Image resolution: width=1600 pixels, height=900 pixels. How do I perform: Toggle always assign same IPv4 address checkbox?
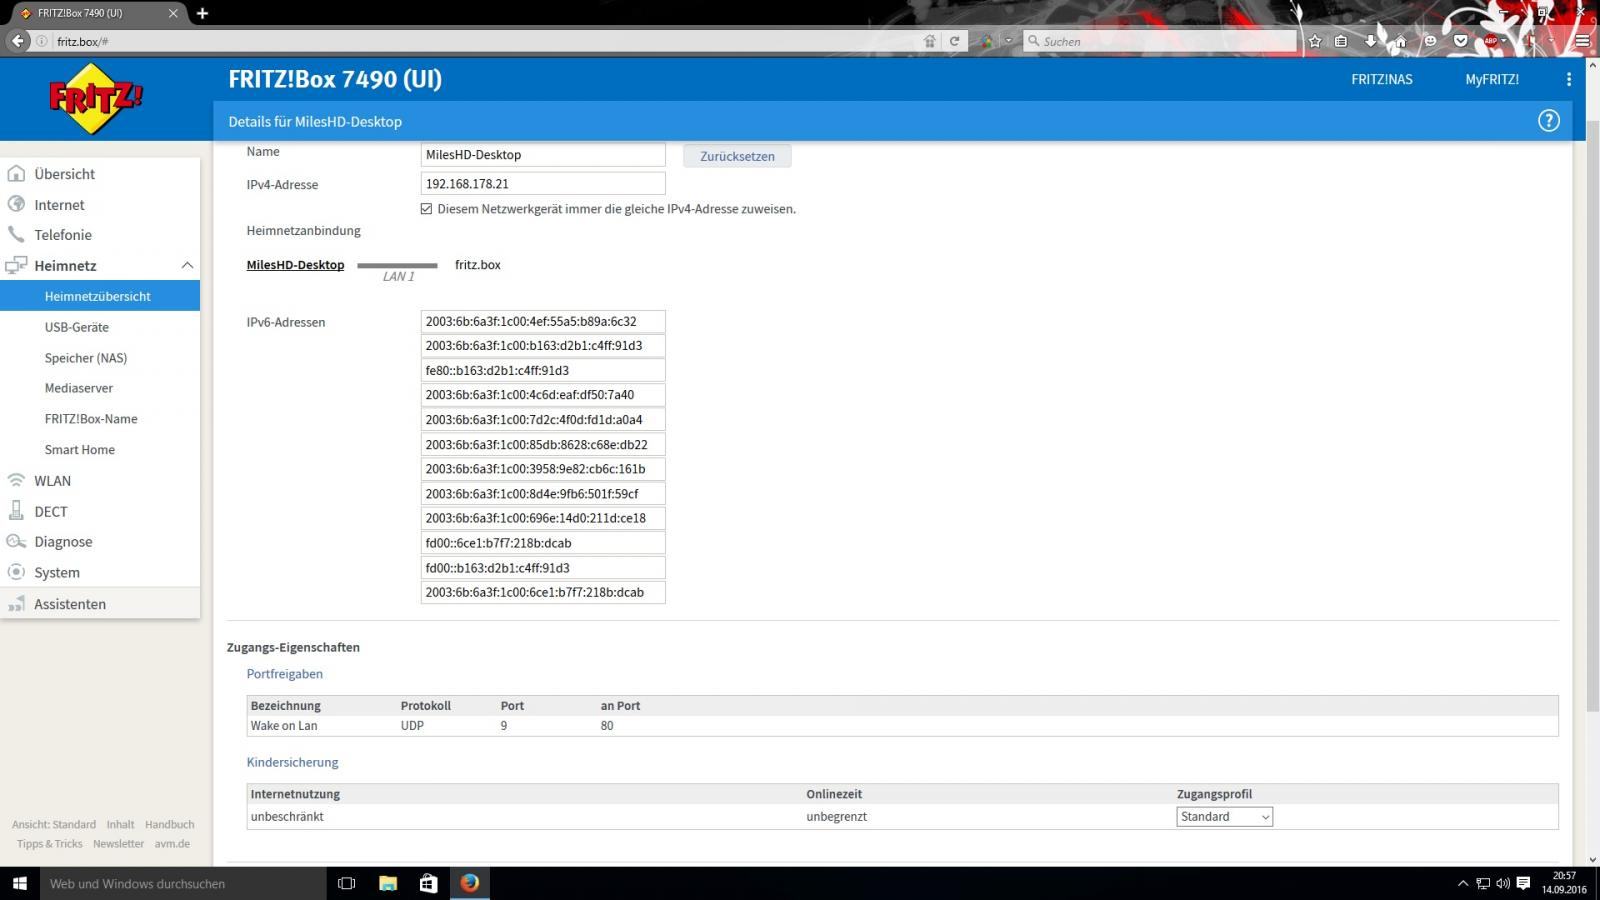[427, 209]
